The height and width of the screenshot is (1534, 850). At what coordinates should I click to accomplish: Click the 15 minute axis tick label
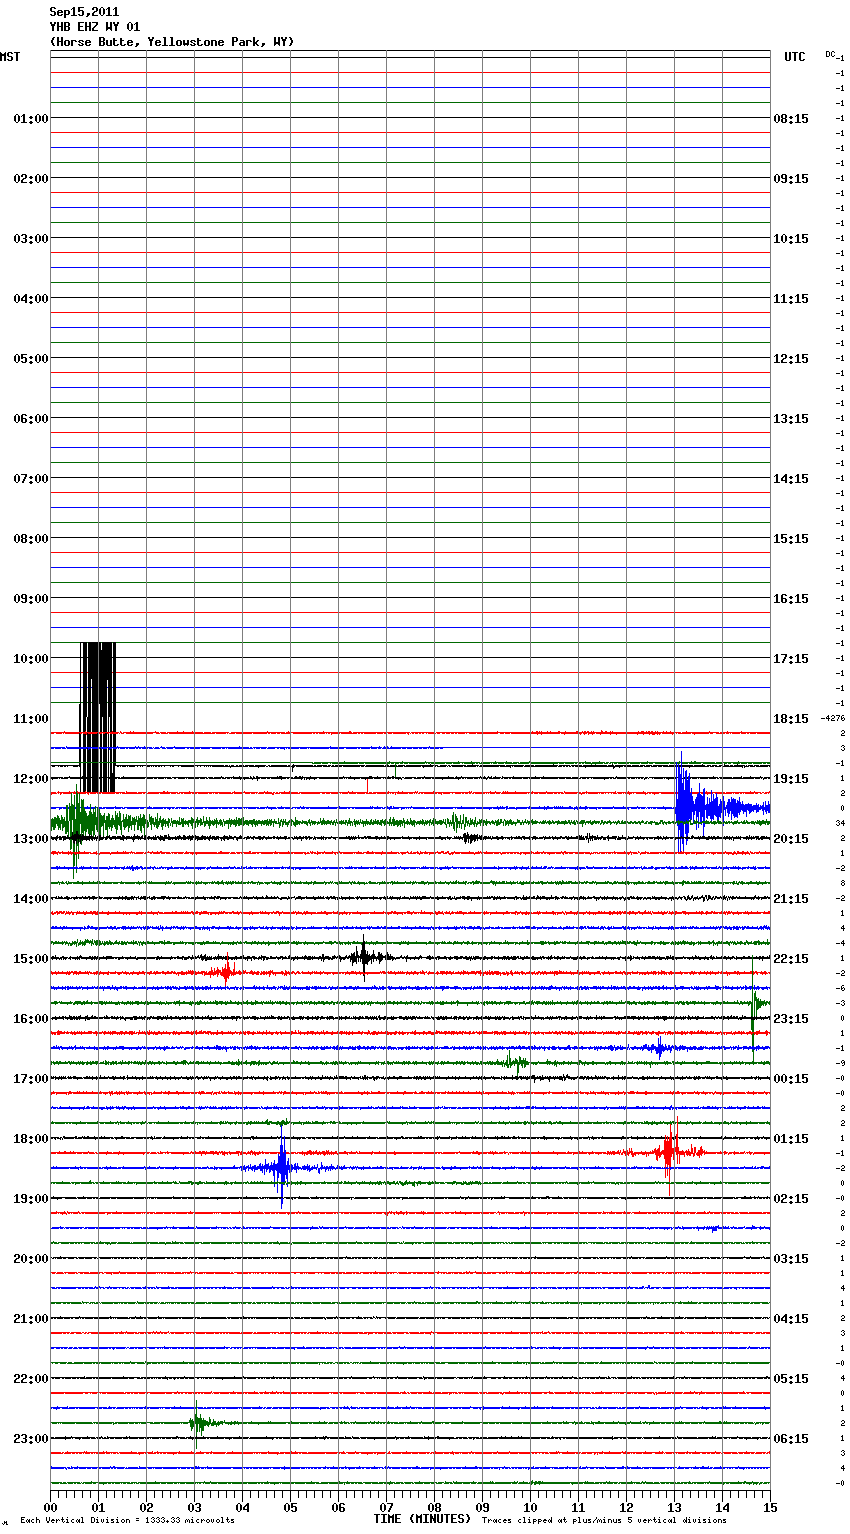coord(770,1507)
